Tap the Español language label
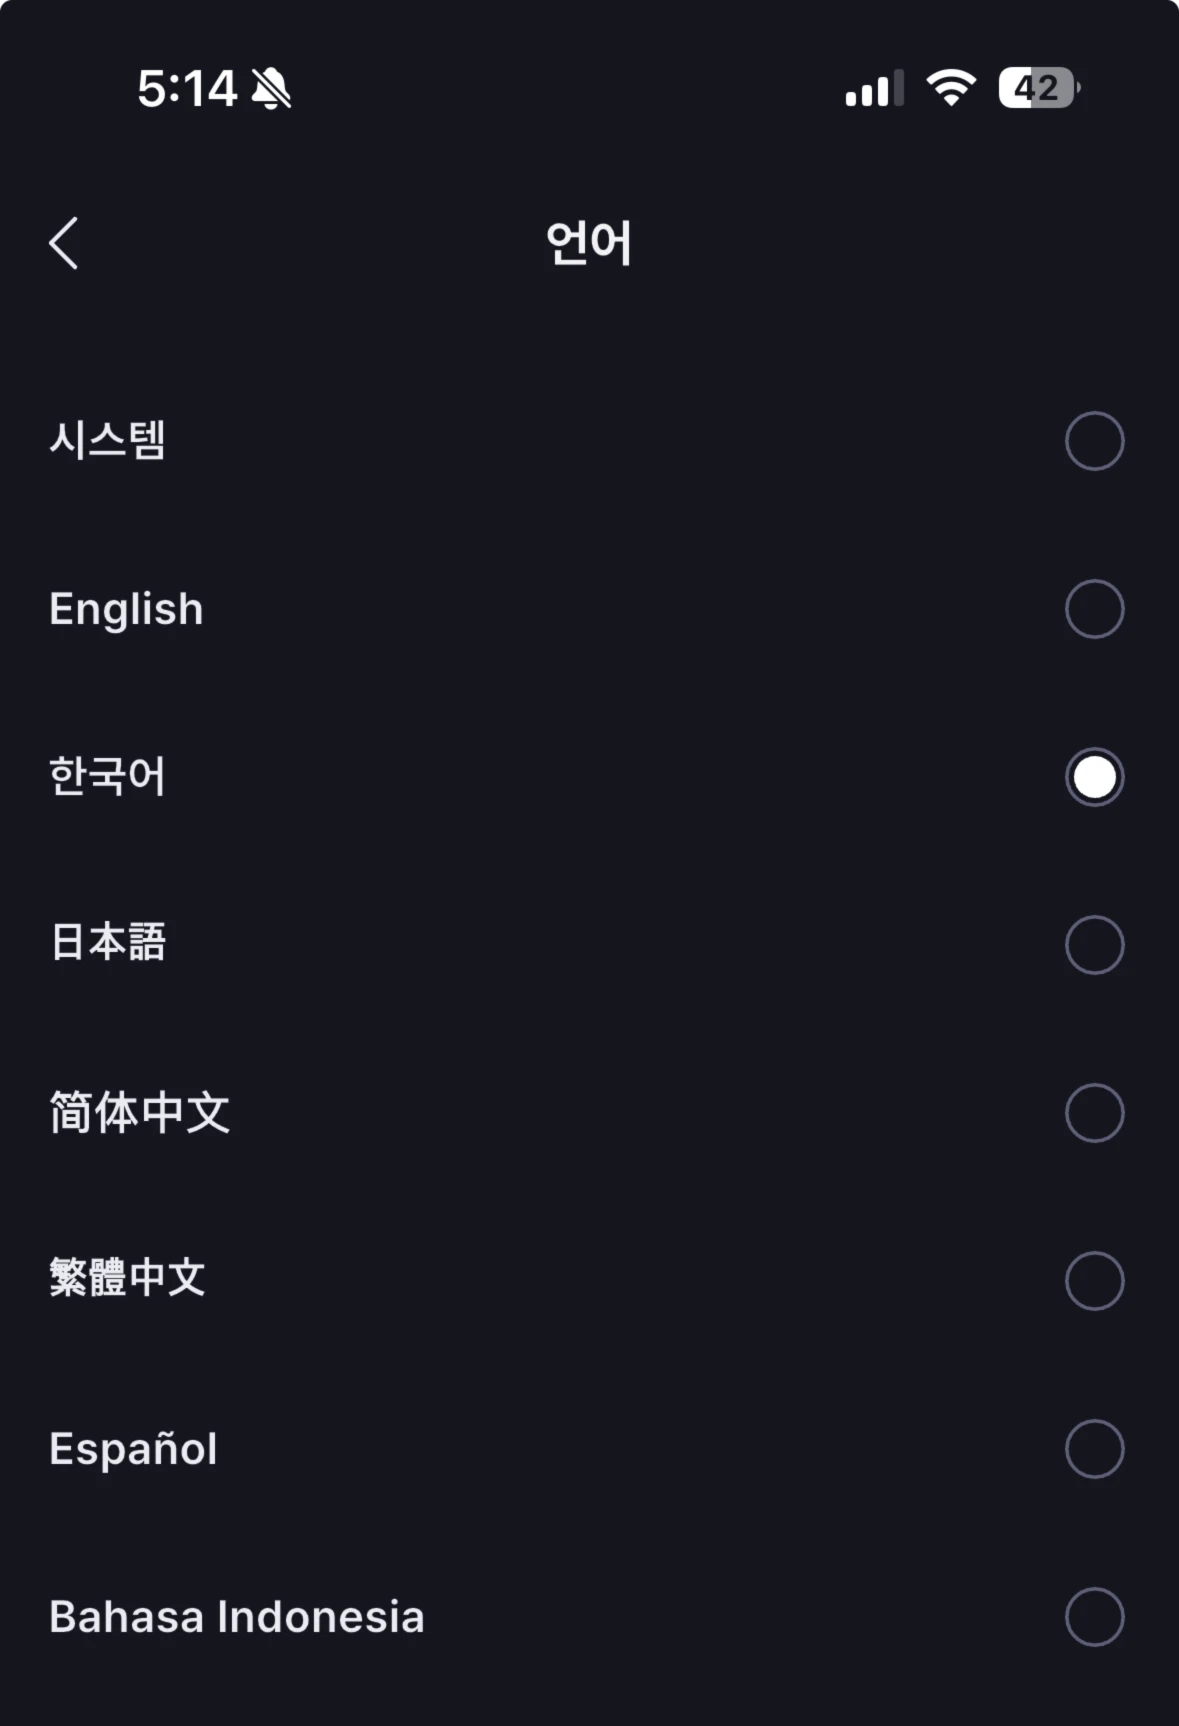This screenshot has height=1726, width=1179. [x=133, y=1449]
